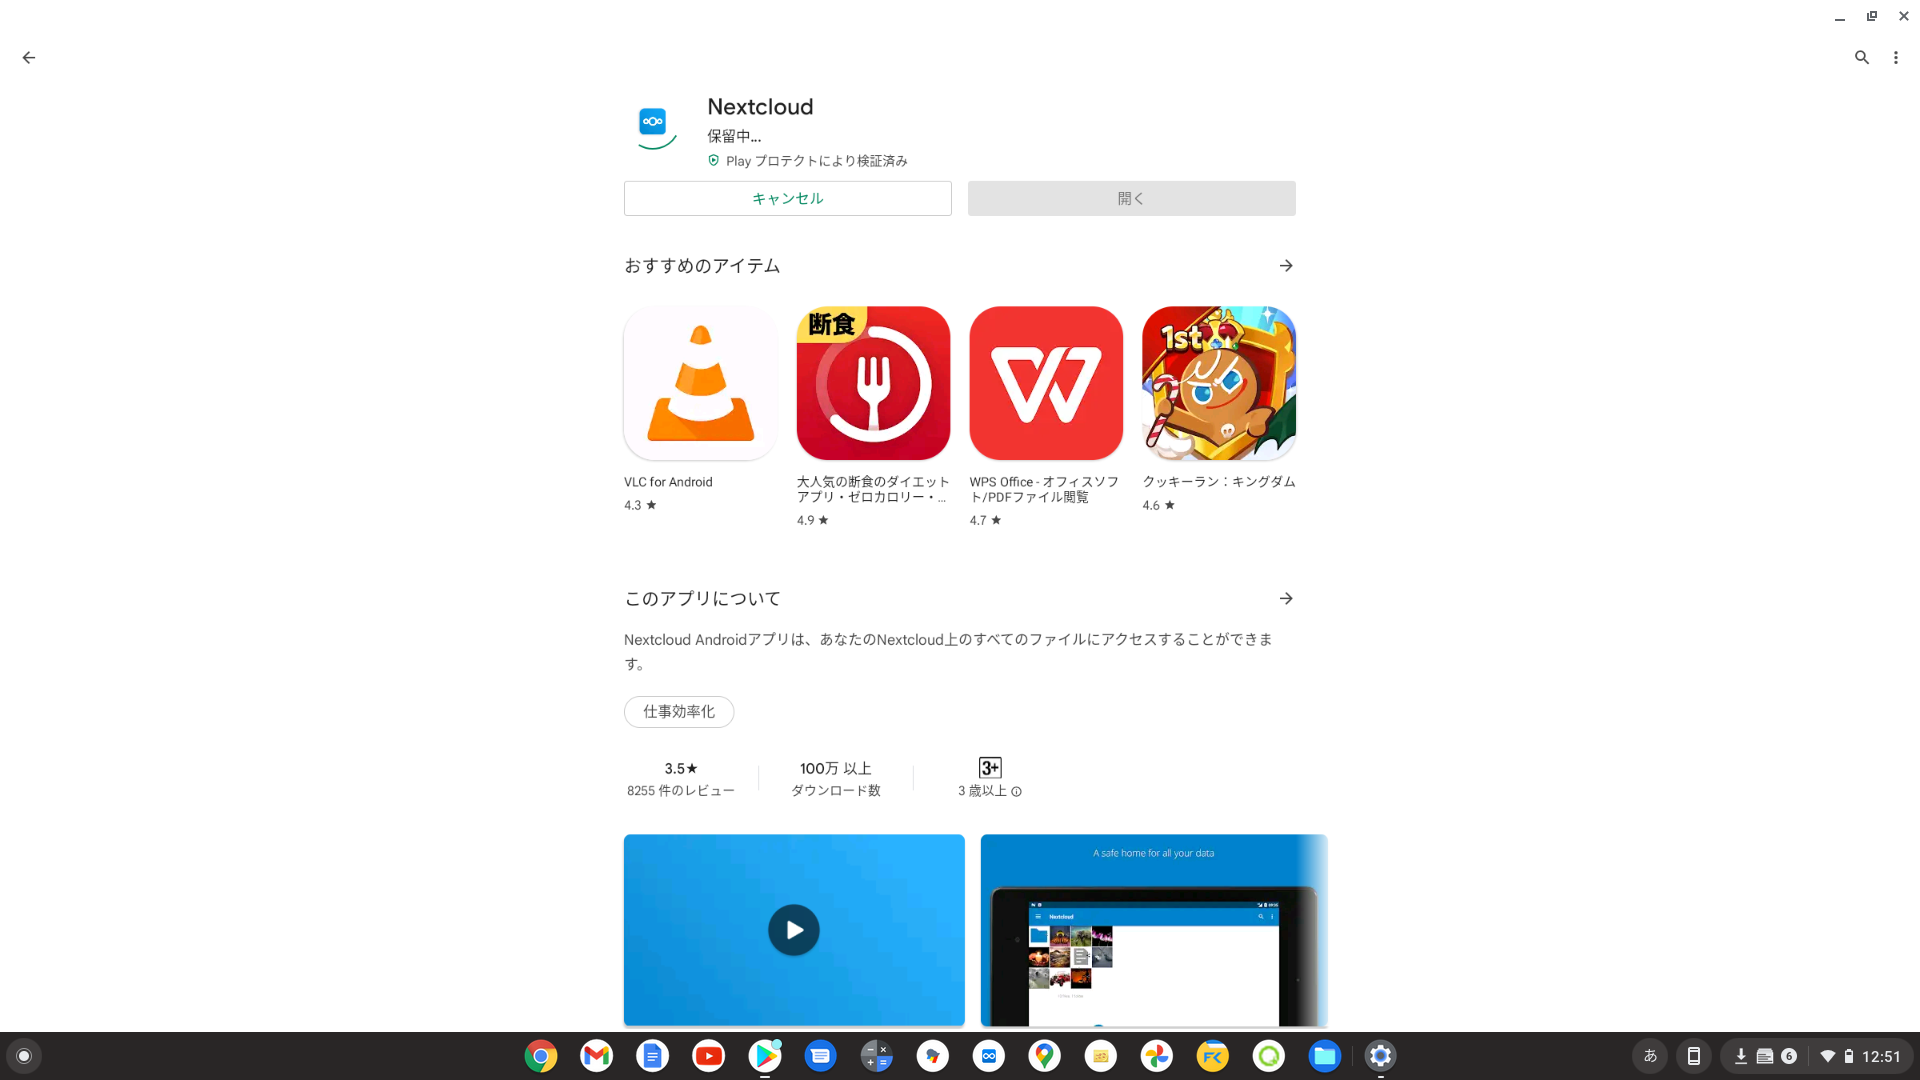Click the 100万 以上 ダウンロード数 stat
The height and width of the screenshot is (1080, 1920).
coord(836,779)
